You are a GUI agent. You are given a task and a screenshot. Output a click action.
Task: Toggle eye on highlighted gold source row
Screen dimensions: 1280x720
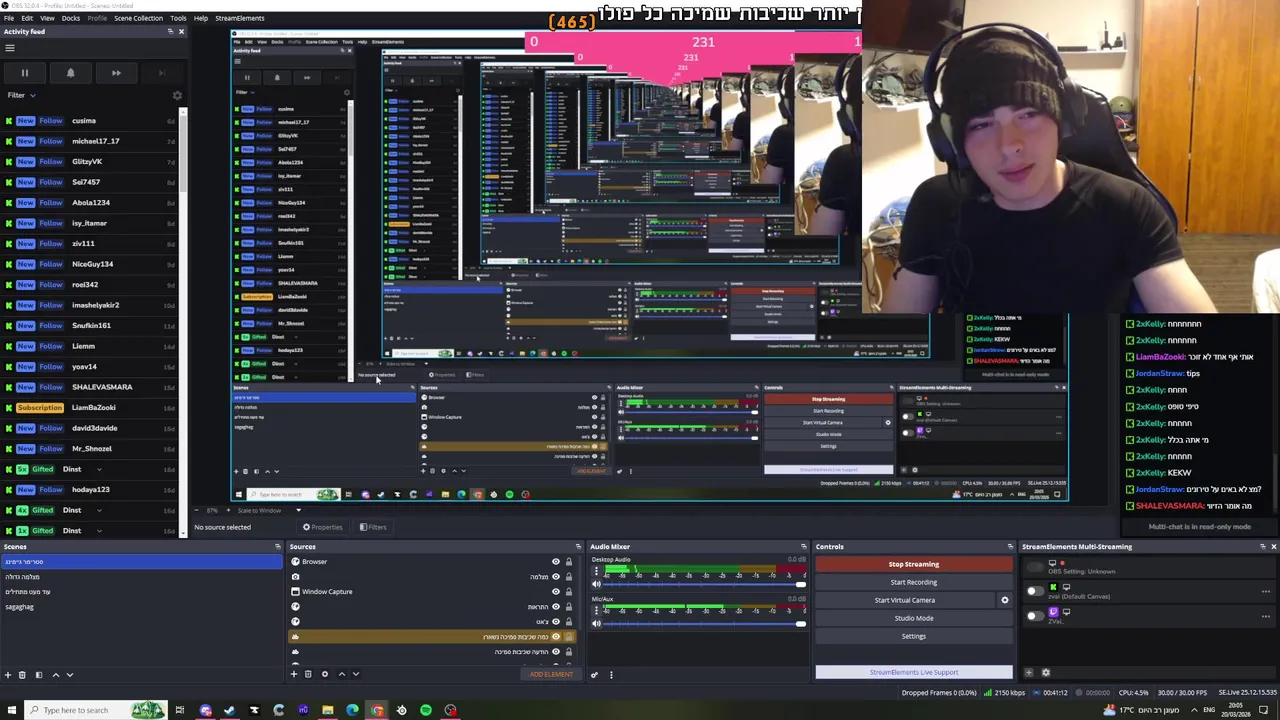point(556,637)
